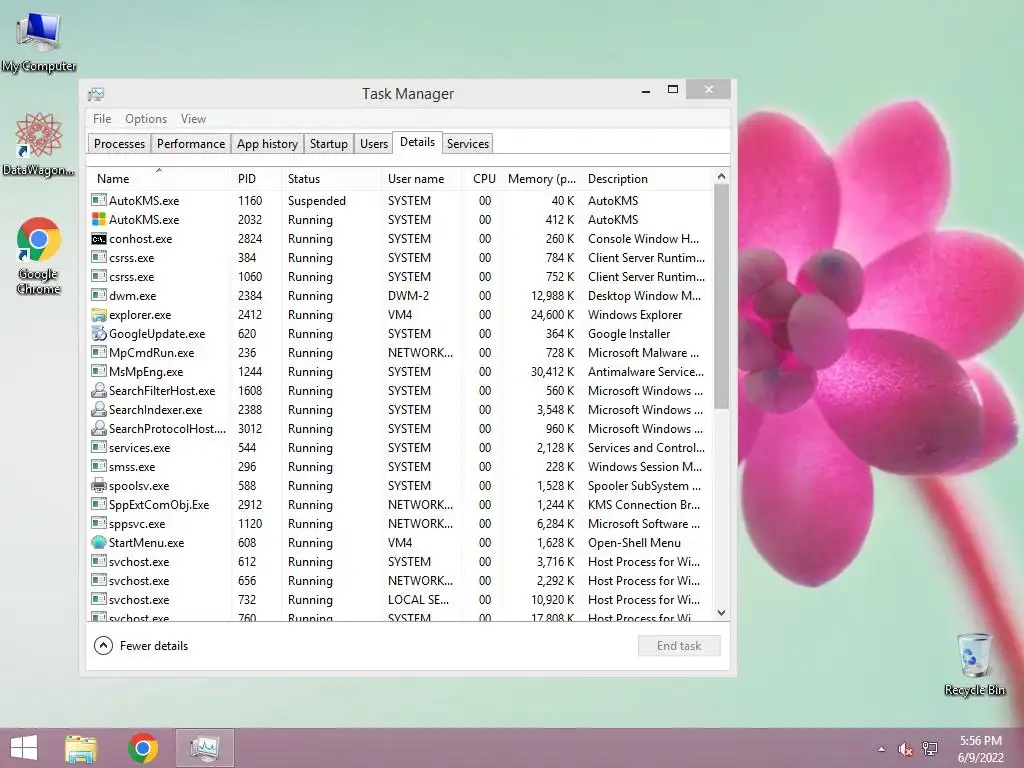Click the dwm.exe process icon

pos(99,296)
